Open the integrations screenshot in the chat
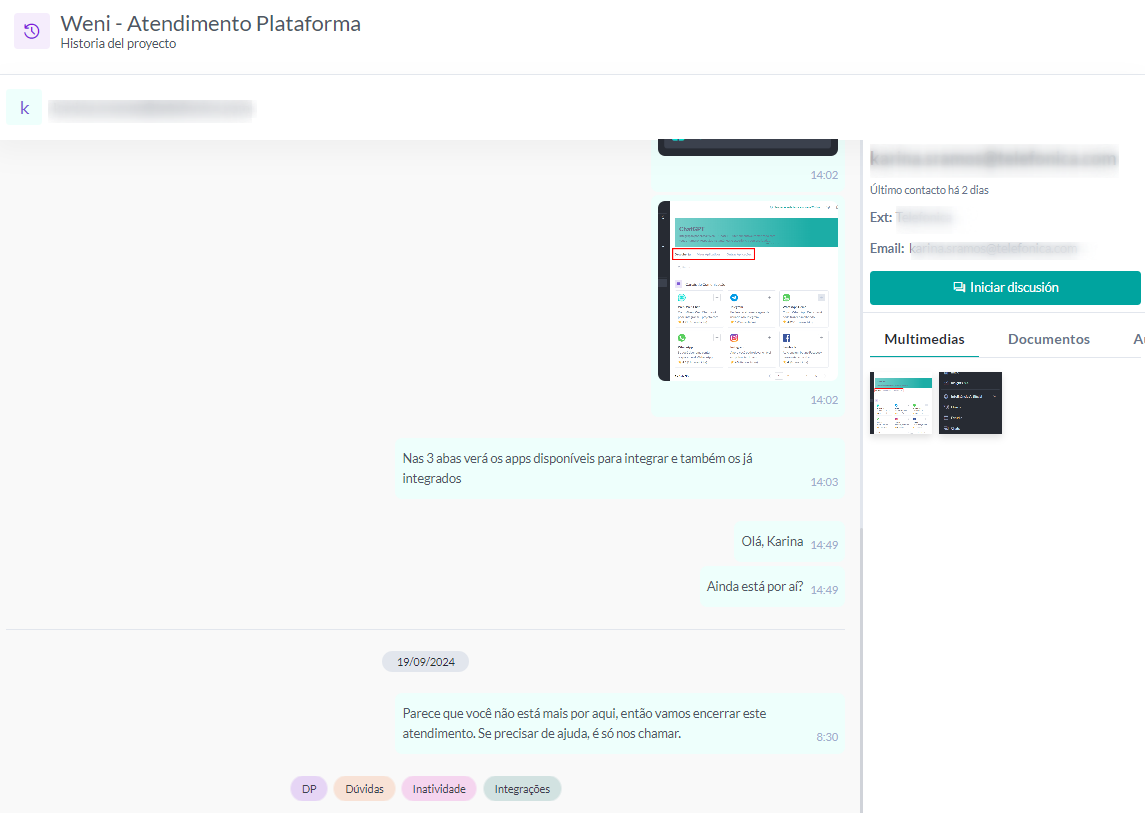This screenshot has width=1145, height=813. pyautogui.click(x=747, y=291)
